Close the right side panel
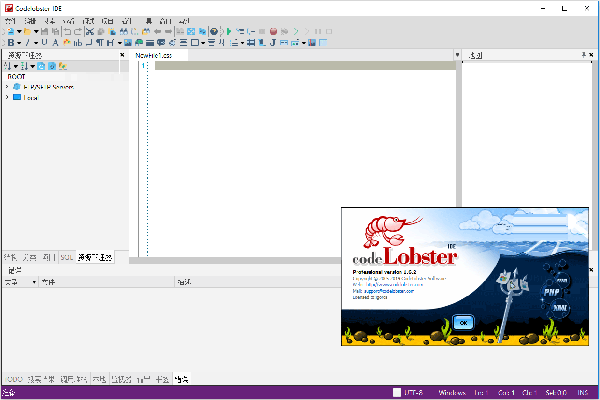Viewport: 600px width, 400px height. (x=591, y=55)
